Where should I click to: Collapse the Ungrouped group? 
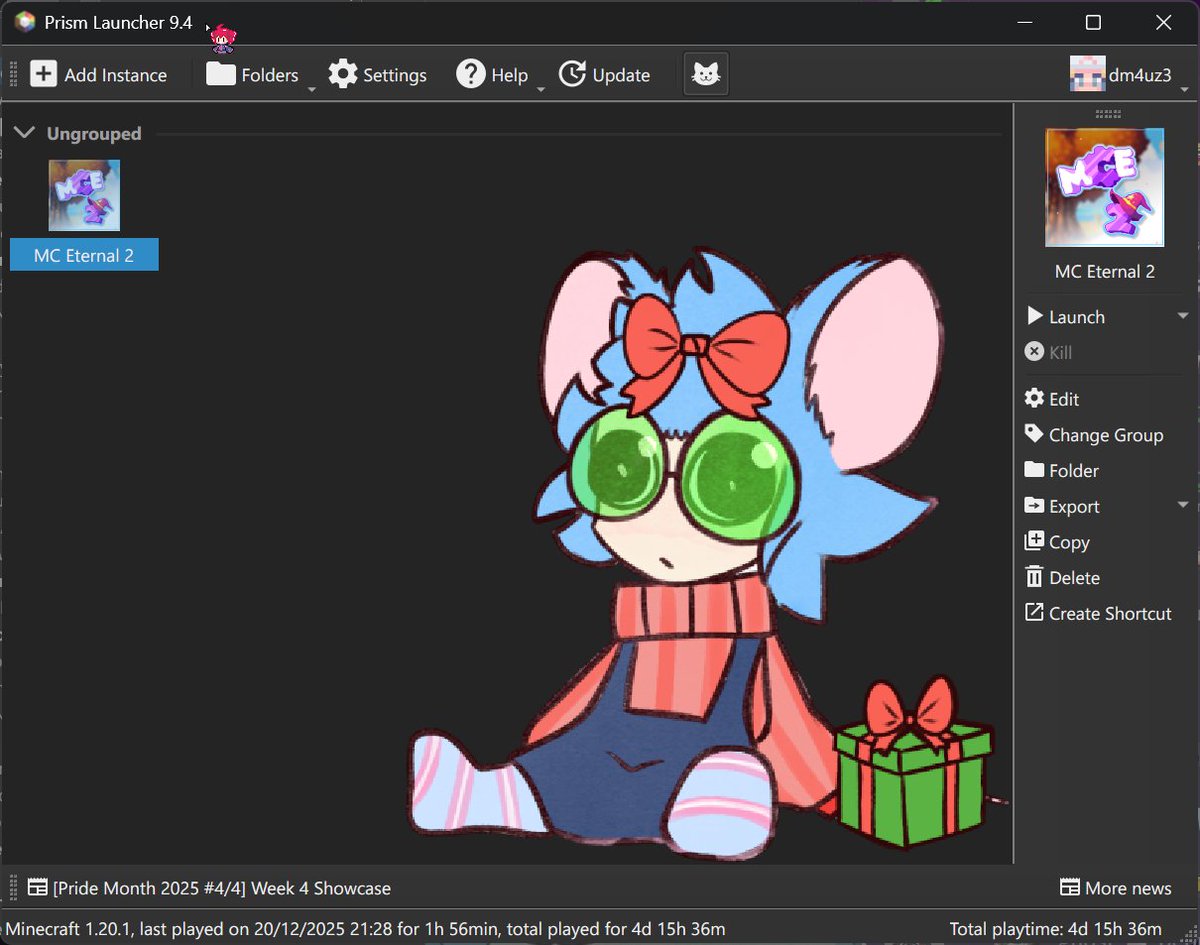[x=26, y=133]
